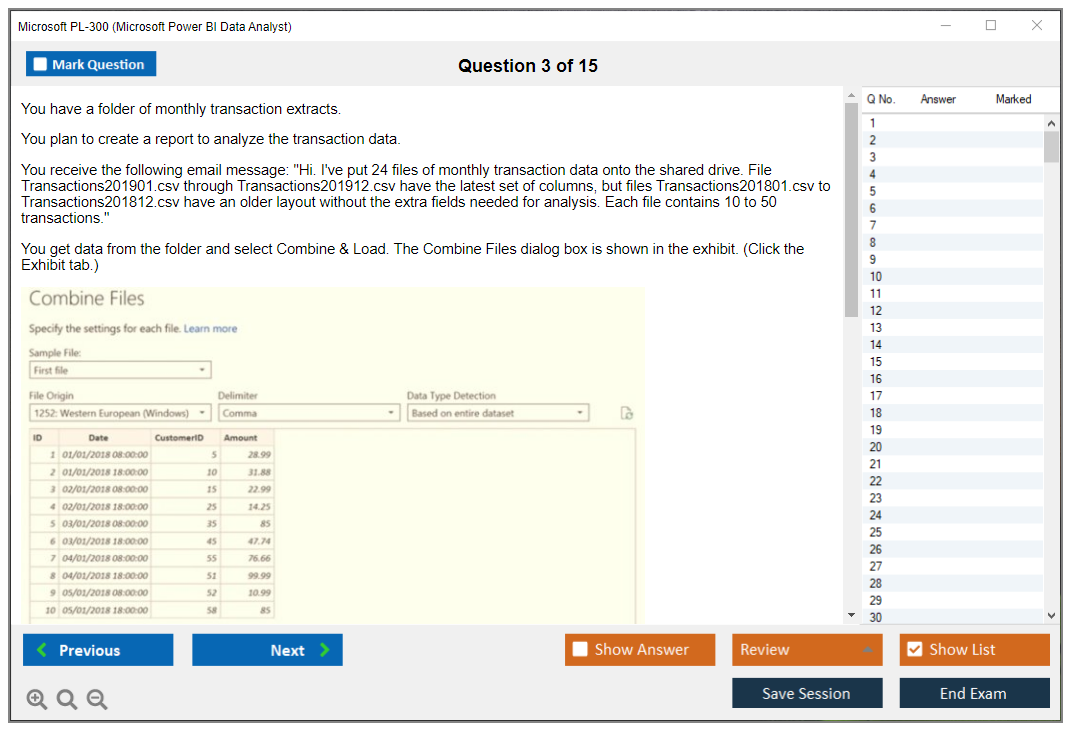This screenshot has height=735, width=1075.
Task: Zoom in with the plus magnifier icon
Action: click(x=37, y=699)
